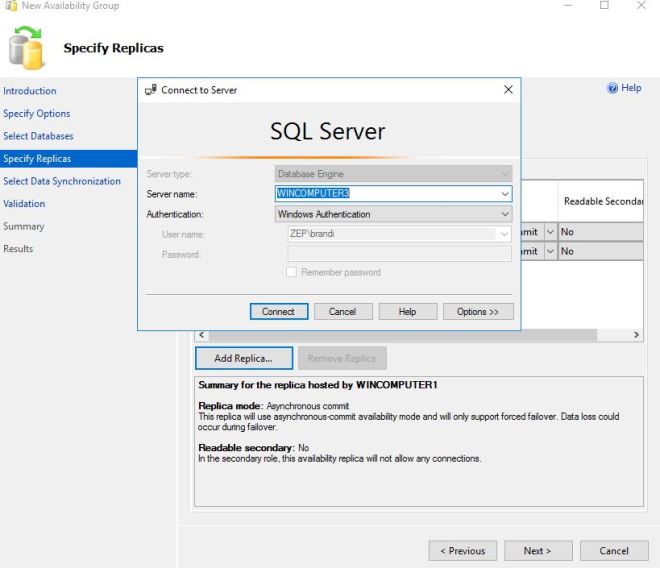
Task: Click the Next > wizard button
Action: click(536, 551)
